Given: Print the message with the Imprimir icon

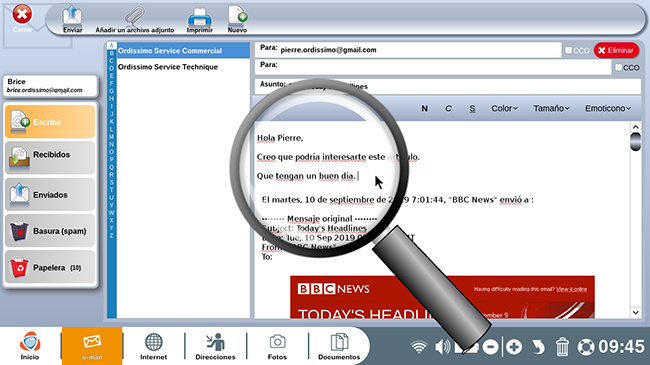Looking at the screenshot, I should click(x=199, y=20).
